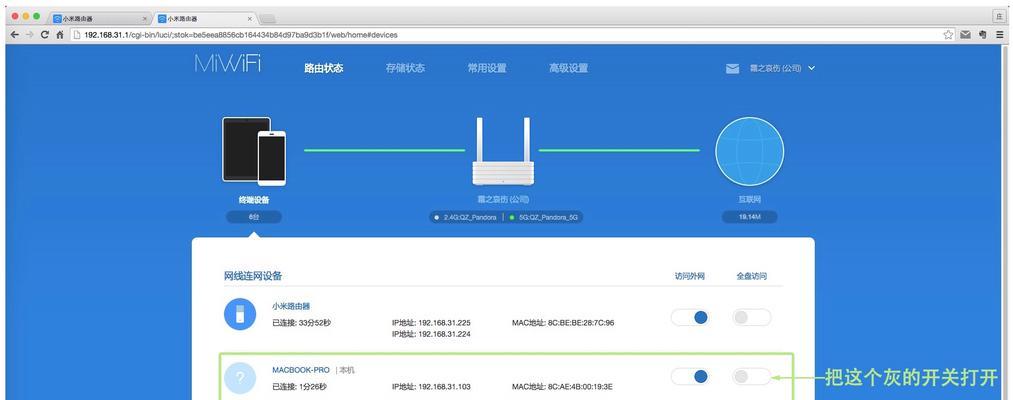Bookmark this page with the star icon

(948, 35)
